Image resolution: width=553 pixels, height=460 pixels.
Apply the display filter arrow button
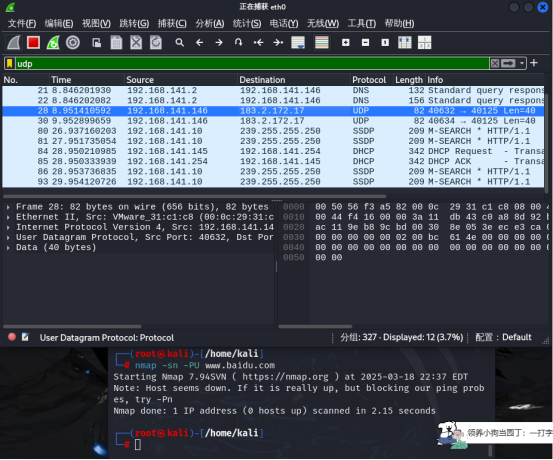tap(508, 63)
